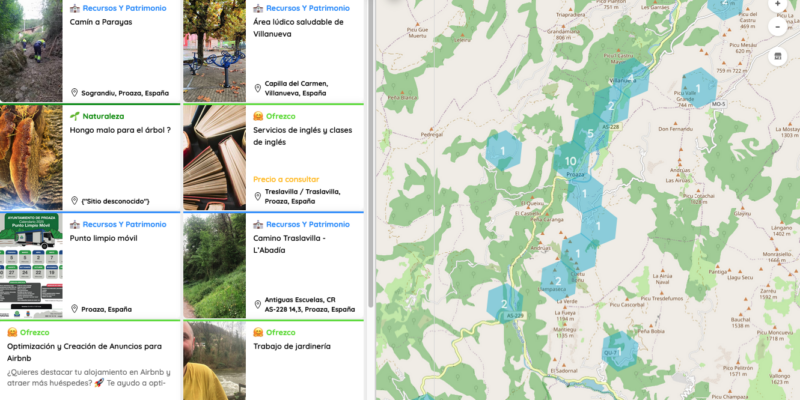Click the building icon on the Camín a Parayas card
The width and height of the screenshot is (800, 400).
point(74,8)
